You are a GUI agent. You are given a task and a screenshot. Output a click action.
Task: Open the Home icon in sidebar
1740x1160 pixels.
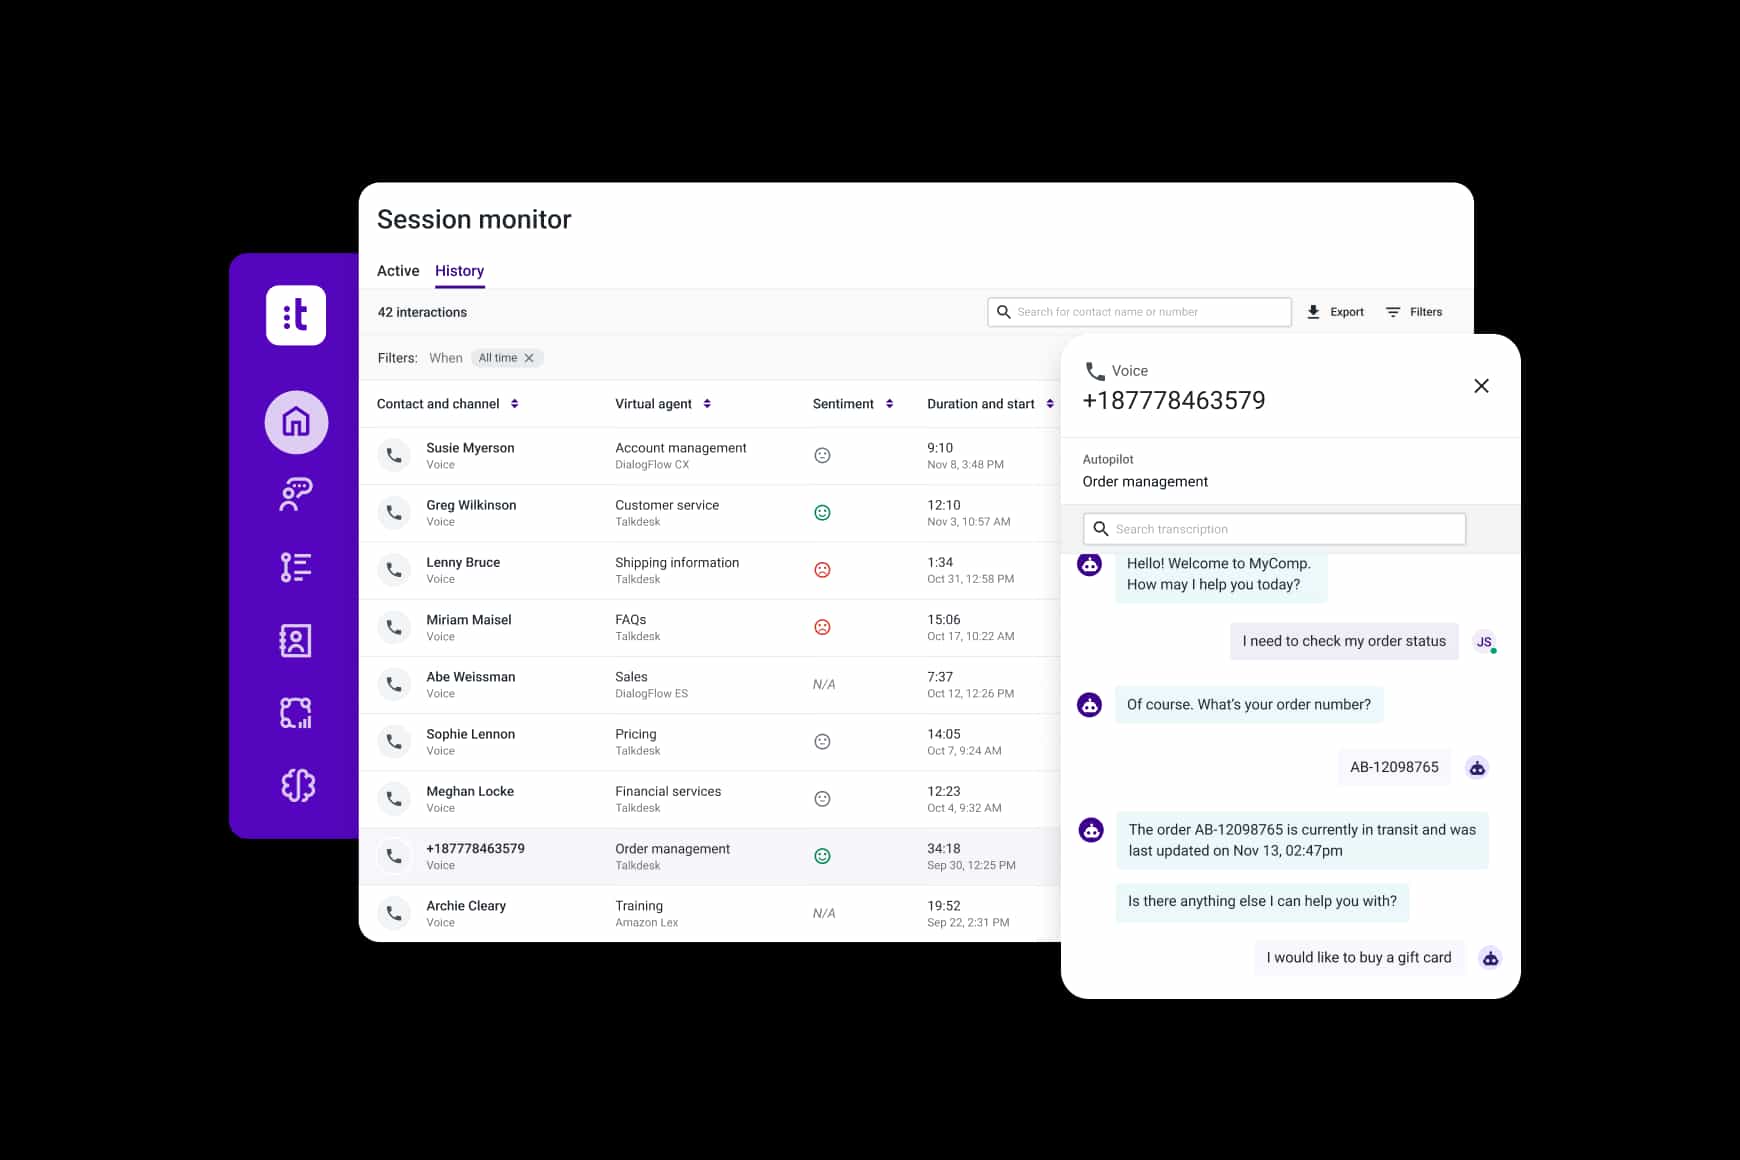[x=296, y=422]
